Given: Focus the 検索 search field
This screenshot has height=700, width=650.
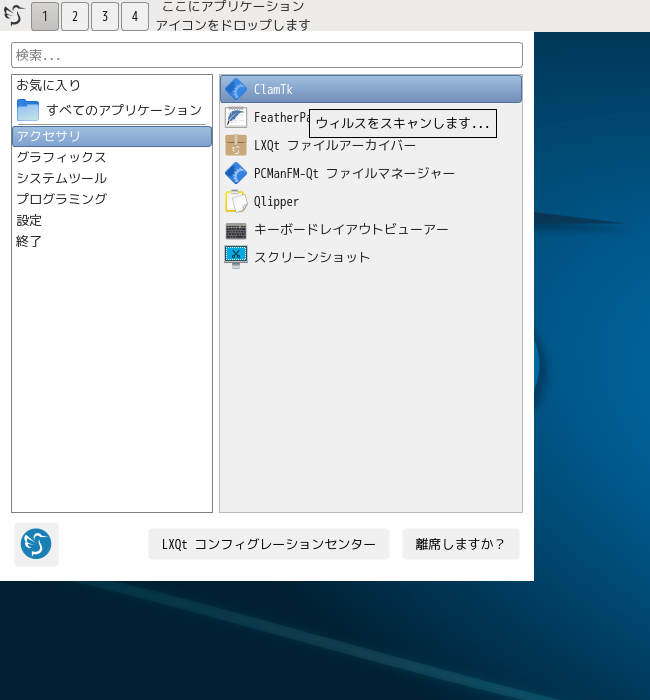Looking at the screenshot, I should (267, 55).
